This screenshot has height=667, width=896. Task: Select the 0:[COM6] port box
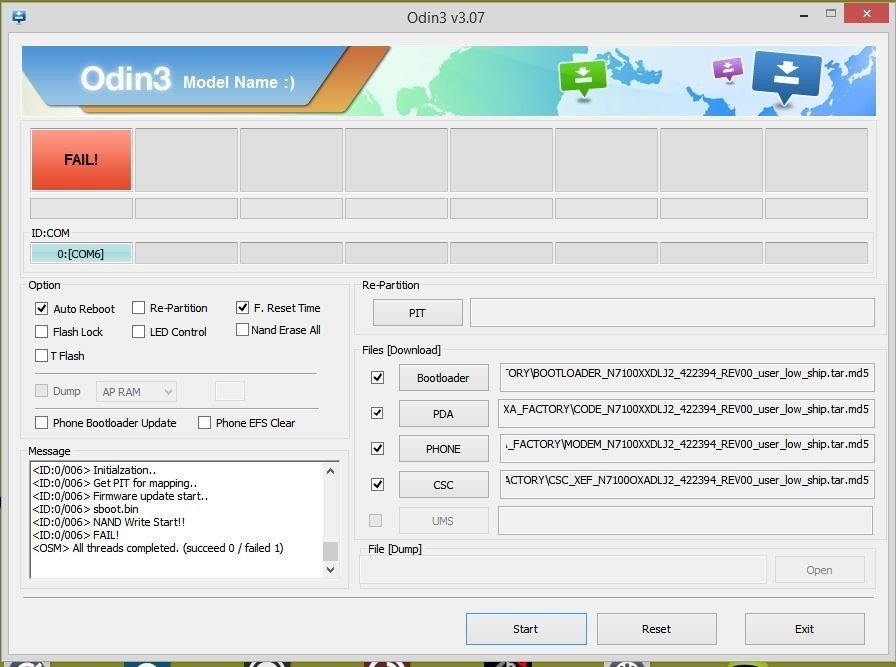(81, 253)
